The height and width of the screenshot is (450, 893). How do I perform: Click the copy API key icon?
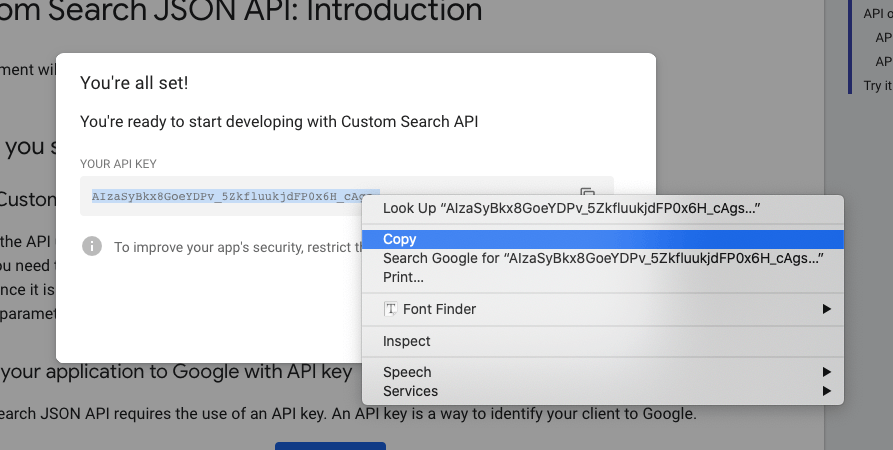point(587,194)
